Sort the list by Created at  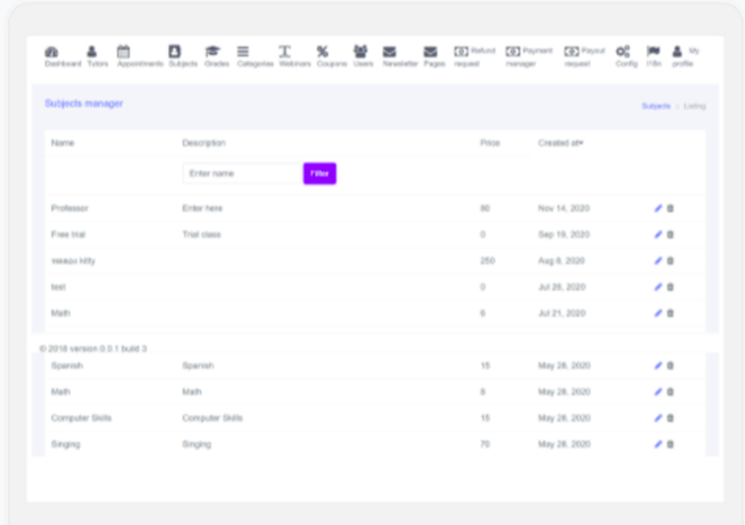coord(560,143)
